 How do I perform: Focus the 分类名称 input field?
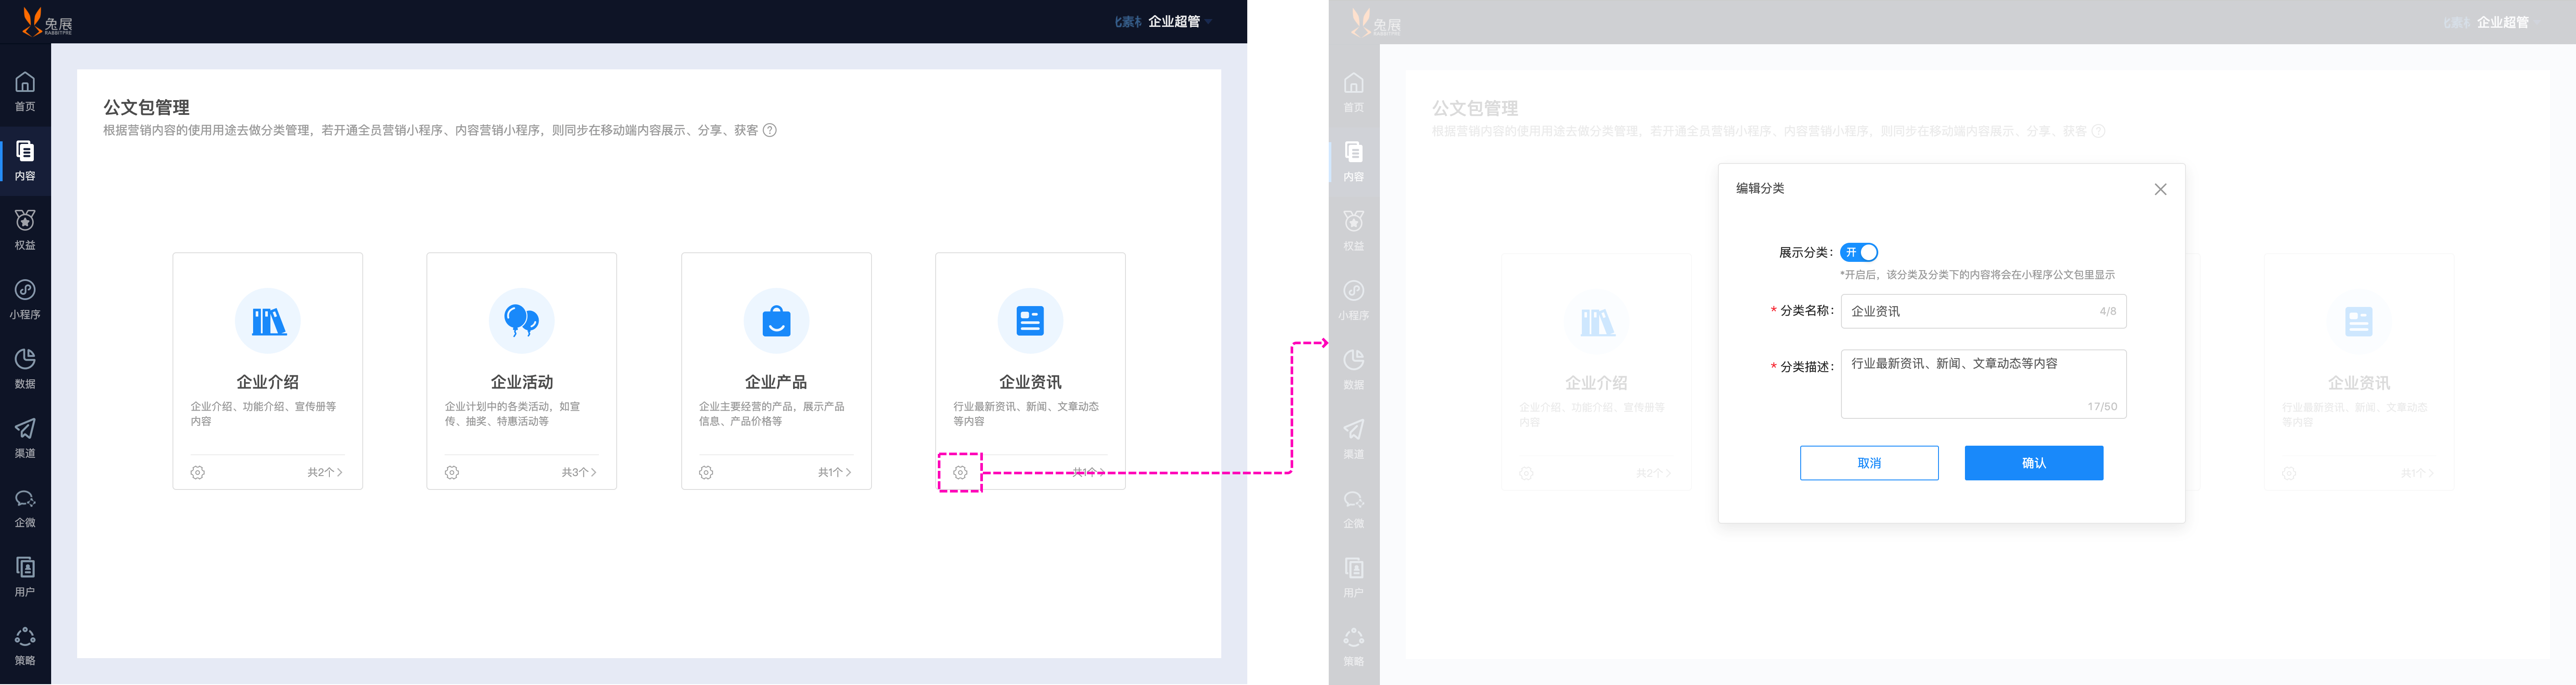[x=1983, y=311]
